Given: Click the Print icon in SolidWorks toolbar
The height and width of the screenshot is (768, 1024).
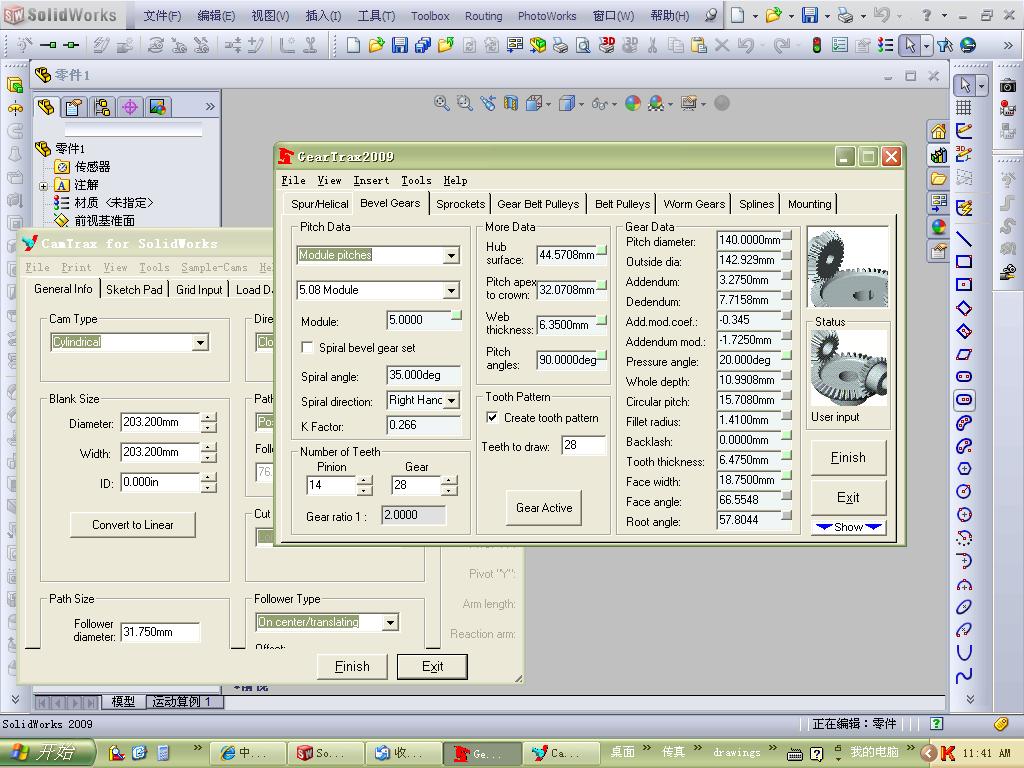Looking at the screenshot, I should [x=560, y=45].
